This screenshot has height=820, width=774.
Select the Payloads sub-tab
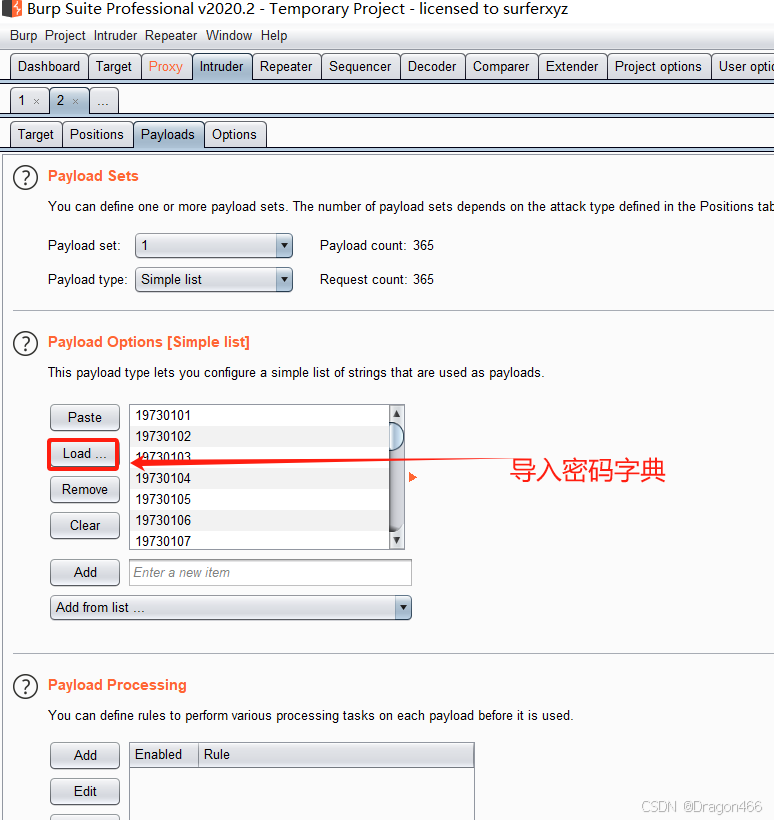[x=168, y=134]
